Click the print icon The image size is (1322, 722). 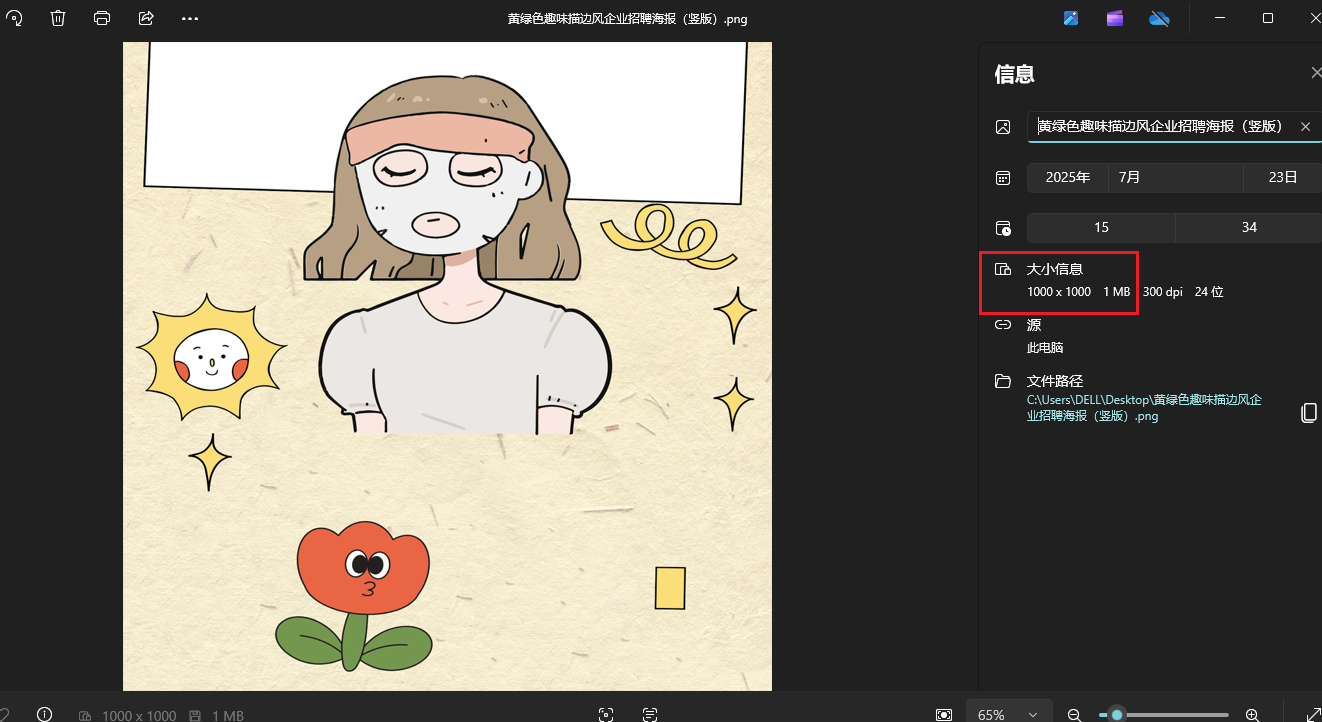102,18
